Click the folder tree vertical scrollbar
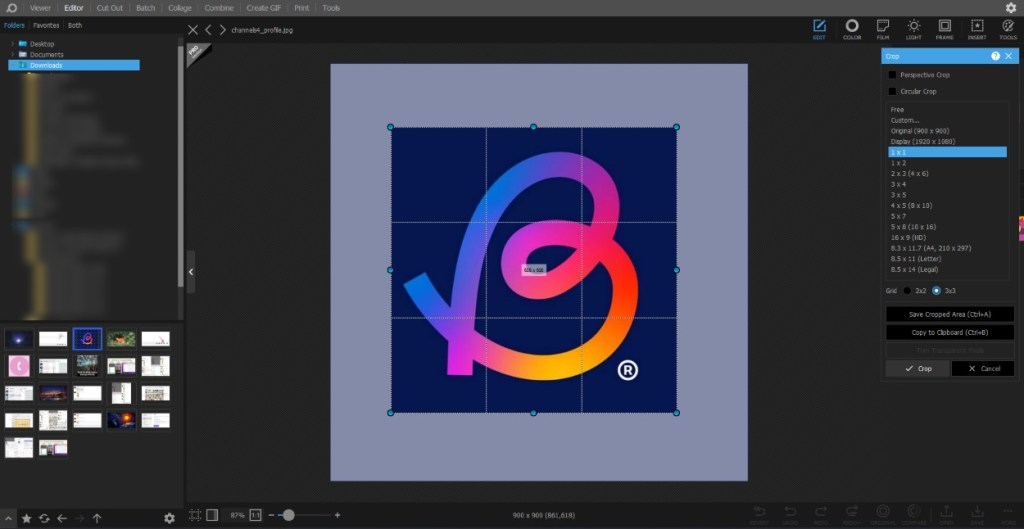The height and width of the screenshot is (529, 1024). pyautogui.click(x=181, y=167)
